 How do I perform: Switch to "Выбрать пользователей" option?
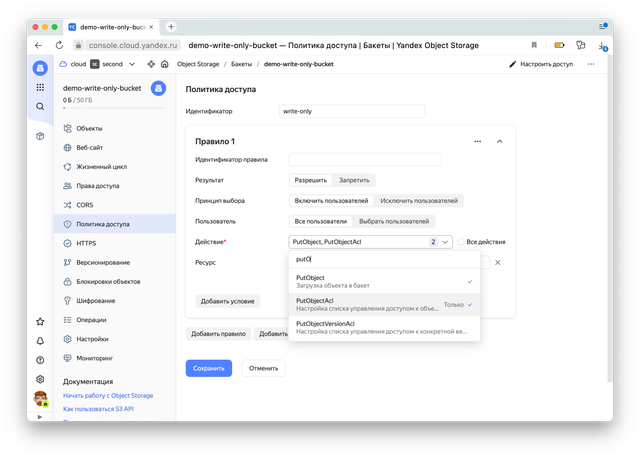pos(393,221)
